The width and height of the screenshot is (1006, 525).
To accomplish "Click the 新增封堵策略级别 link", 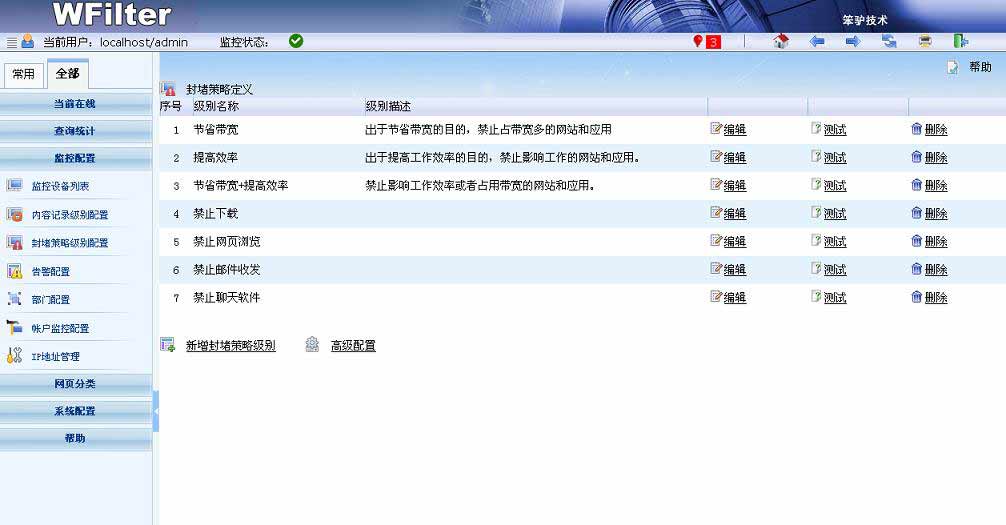I will 230,345.
